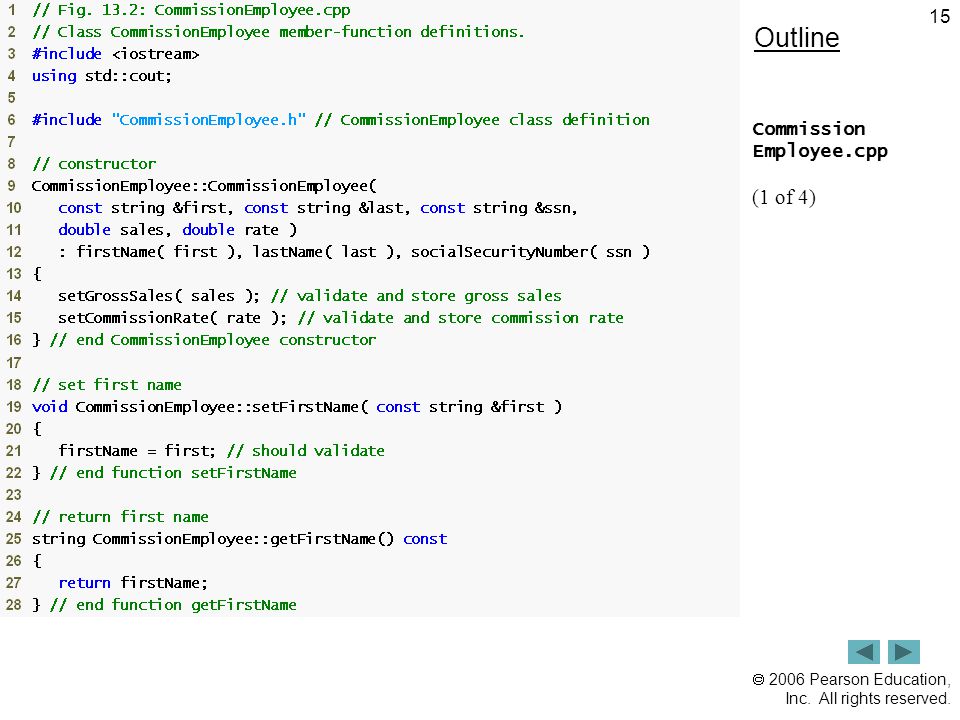Select "// validate and store gross sales" comment
The height and width of the screenshot is (720, 960).
tap(416, 296)
